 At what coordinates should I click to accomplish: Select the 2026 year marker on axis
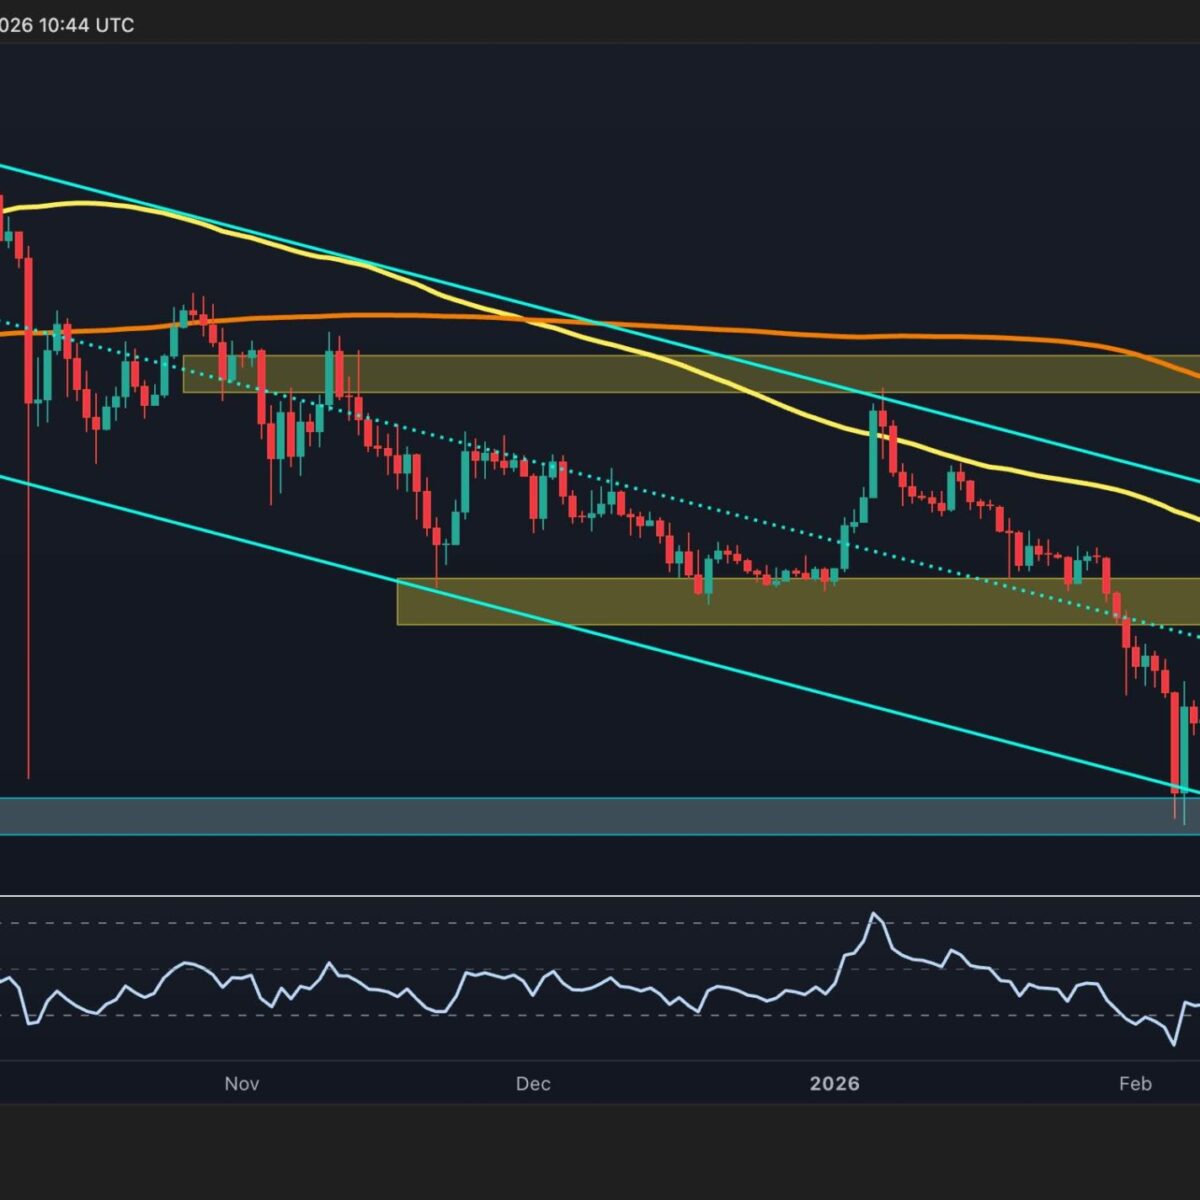[x=834, y=1084]
